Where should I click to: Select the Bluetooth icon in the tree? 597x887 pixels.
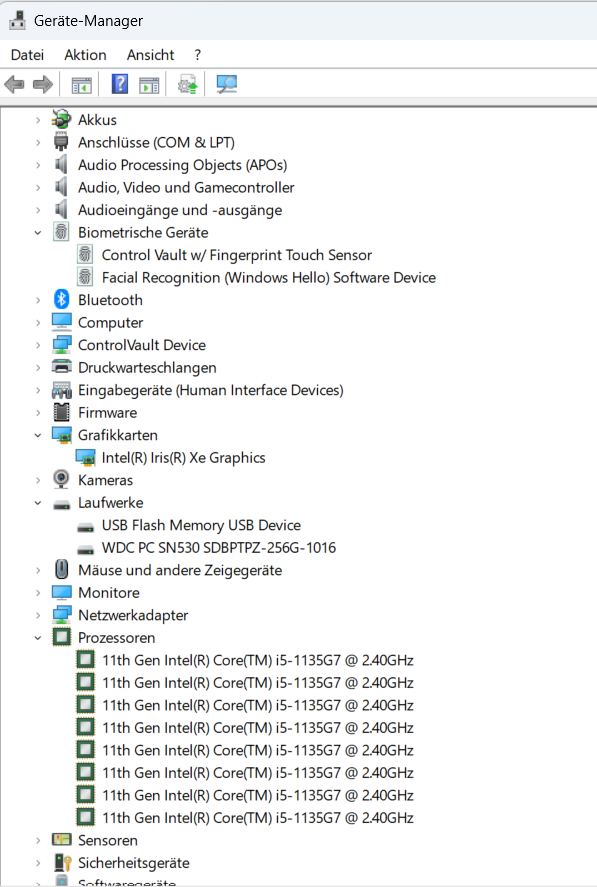point(61,299)
